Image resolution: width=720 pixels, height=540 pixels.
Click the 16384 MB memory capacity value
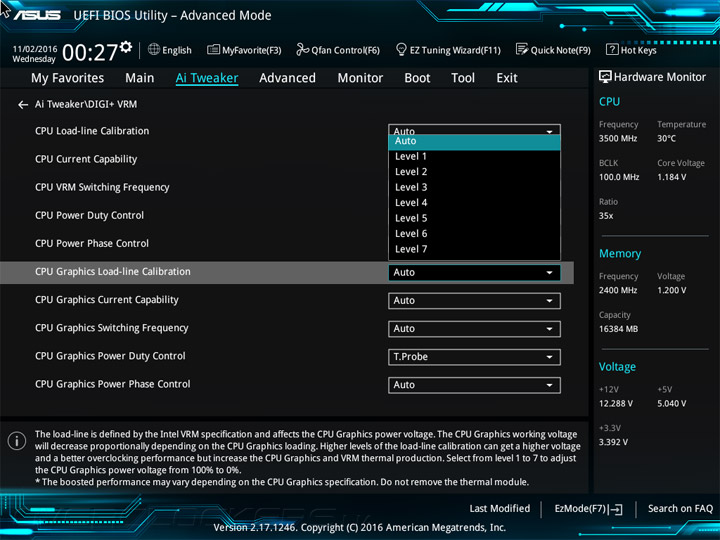[618, 329]
